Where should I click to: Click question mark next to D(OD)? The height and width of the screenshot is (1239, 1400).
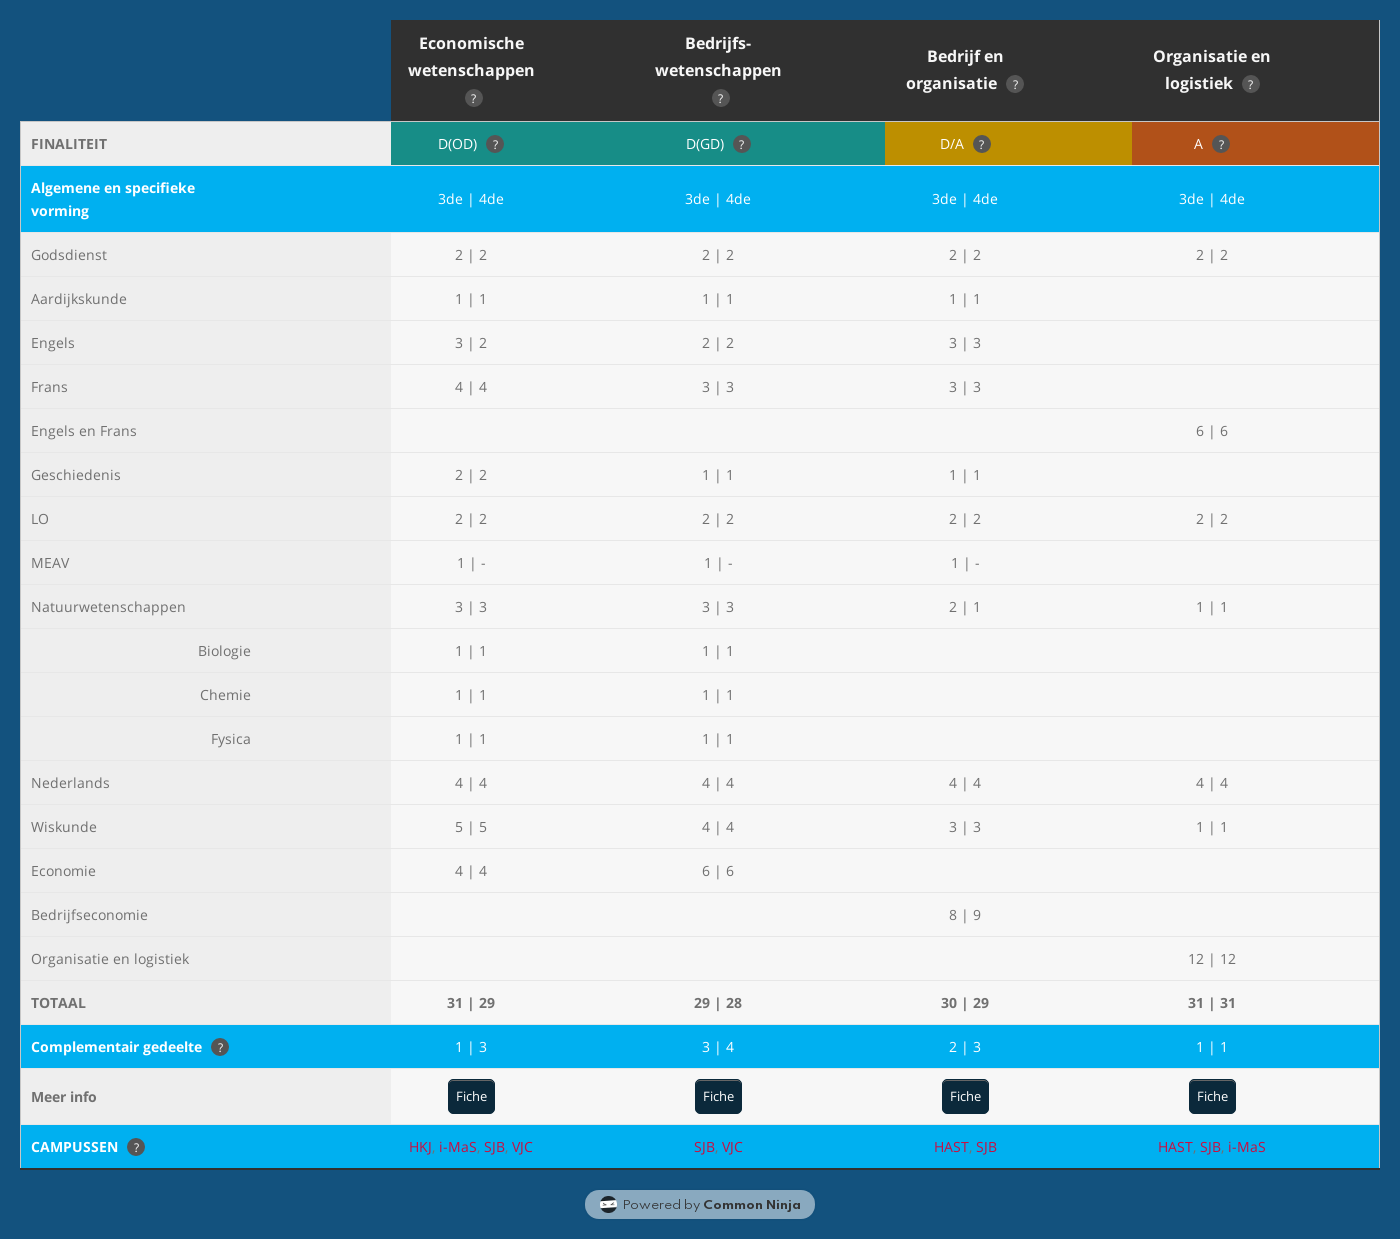tap(495, 144)
